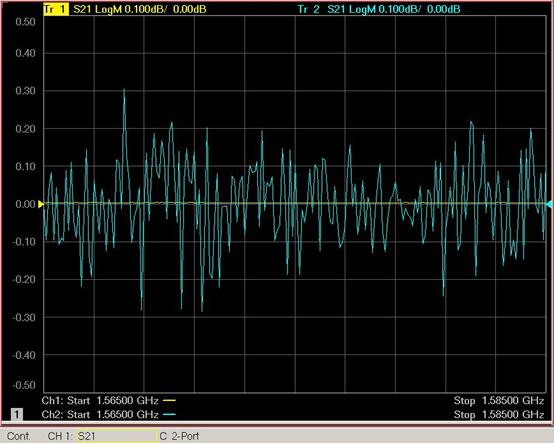Click the -0.50 bottom scale value

tap(24, 385)
